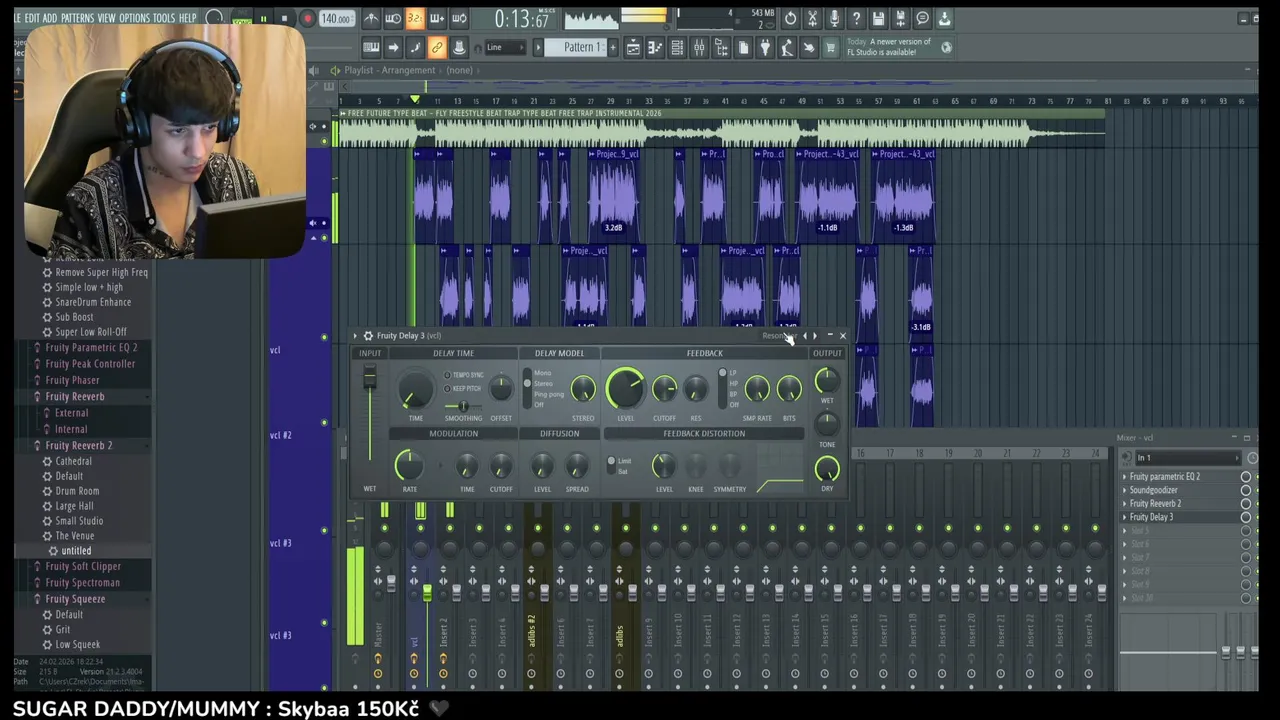Toggle the metronome icon
The height and width of the screenshot is (720, 1280).
371,18
